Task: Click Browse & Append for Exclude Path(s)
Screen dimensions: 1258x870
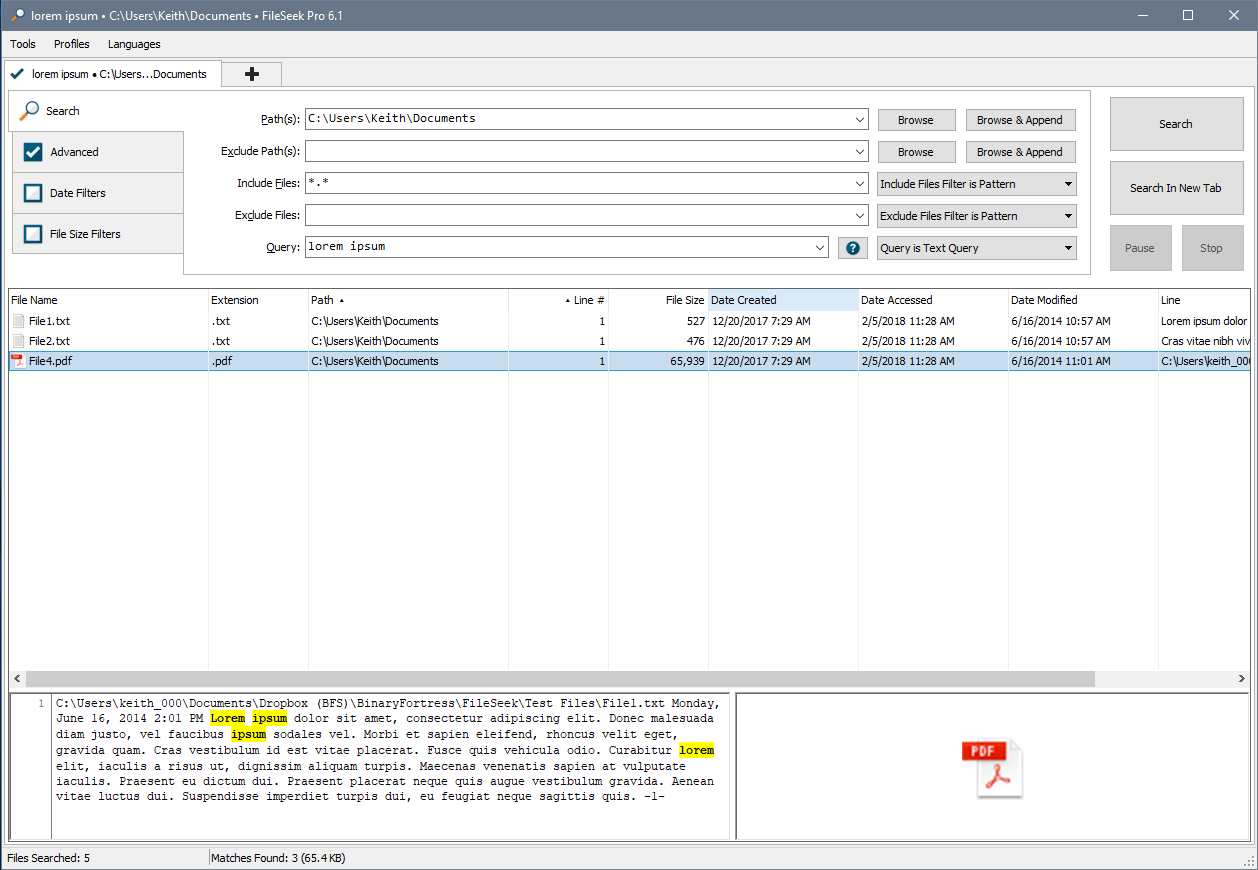Action: pyautogui.click(x=1019, y=152)
